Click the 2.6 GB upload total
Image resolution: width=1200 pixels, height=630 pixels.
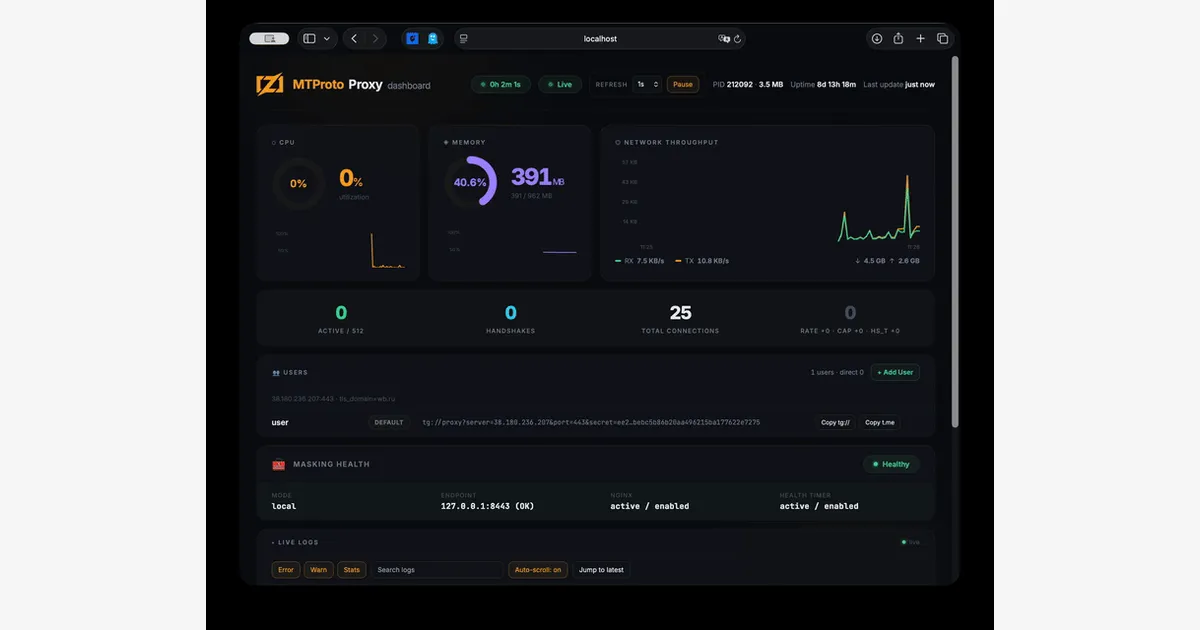pos(906,261)
